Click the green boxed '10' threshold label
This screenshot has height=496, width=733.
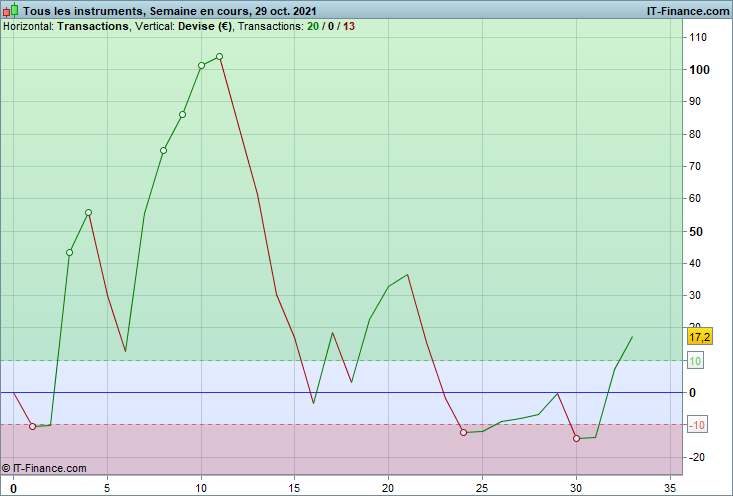(x=695, y=361)
